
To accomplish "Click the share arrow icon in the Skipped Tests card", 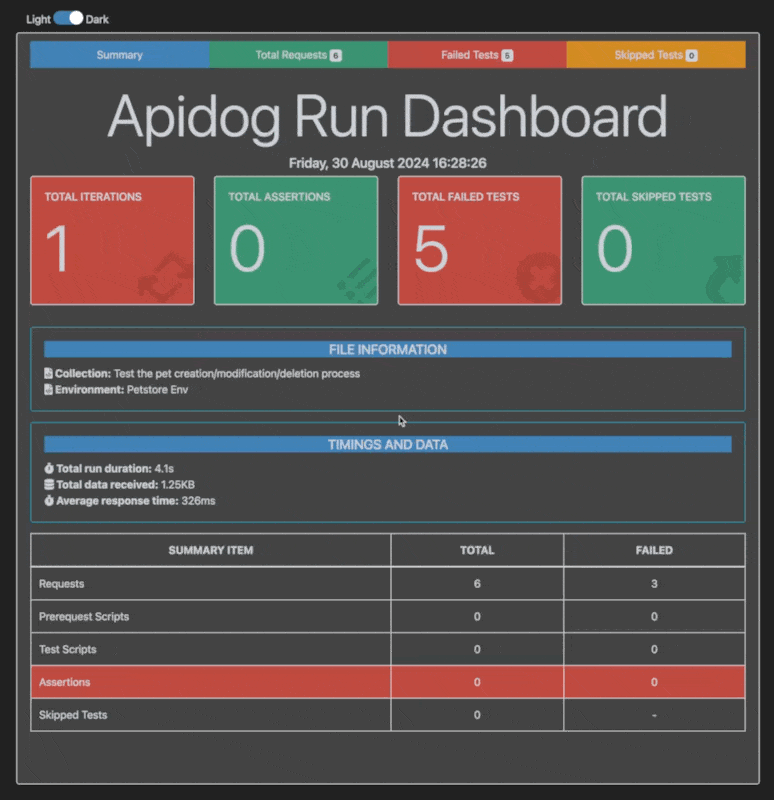I will (x=723, y=279).
